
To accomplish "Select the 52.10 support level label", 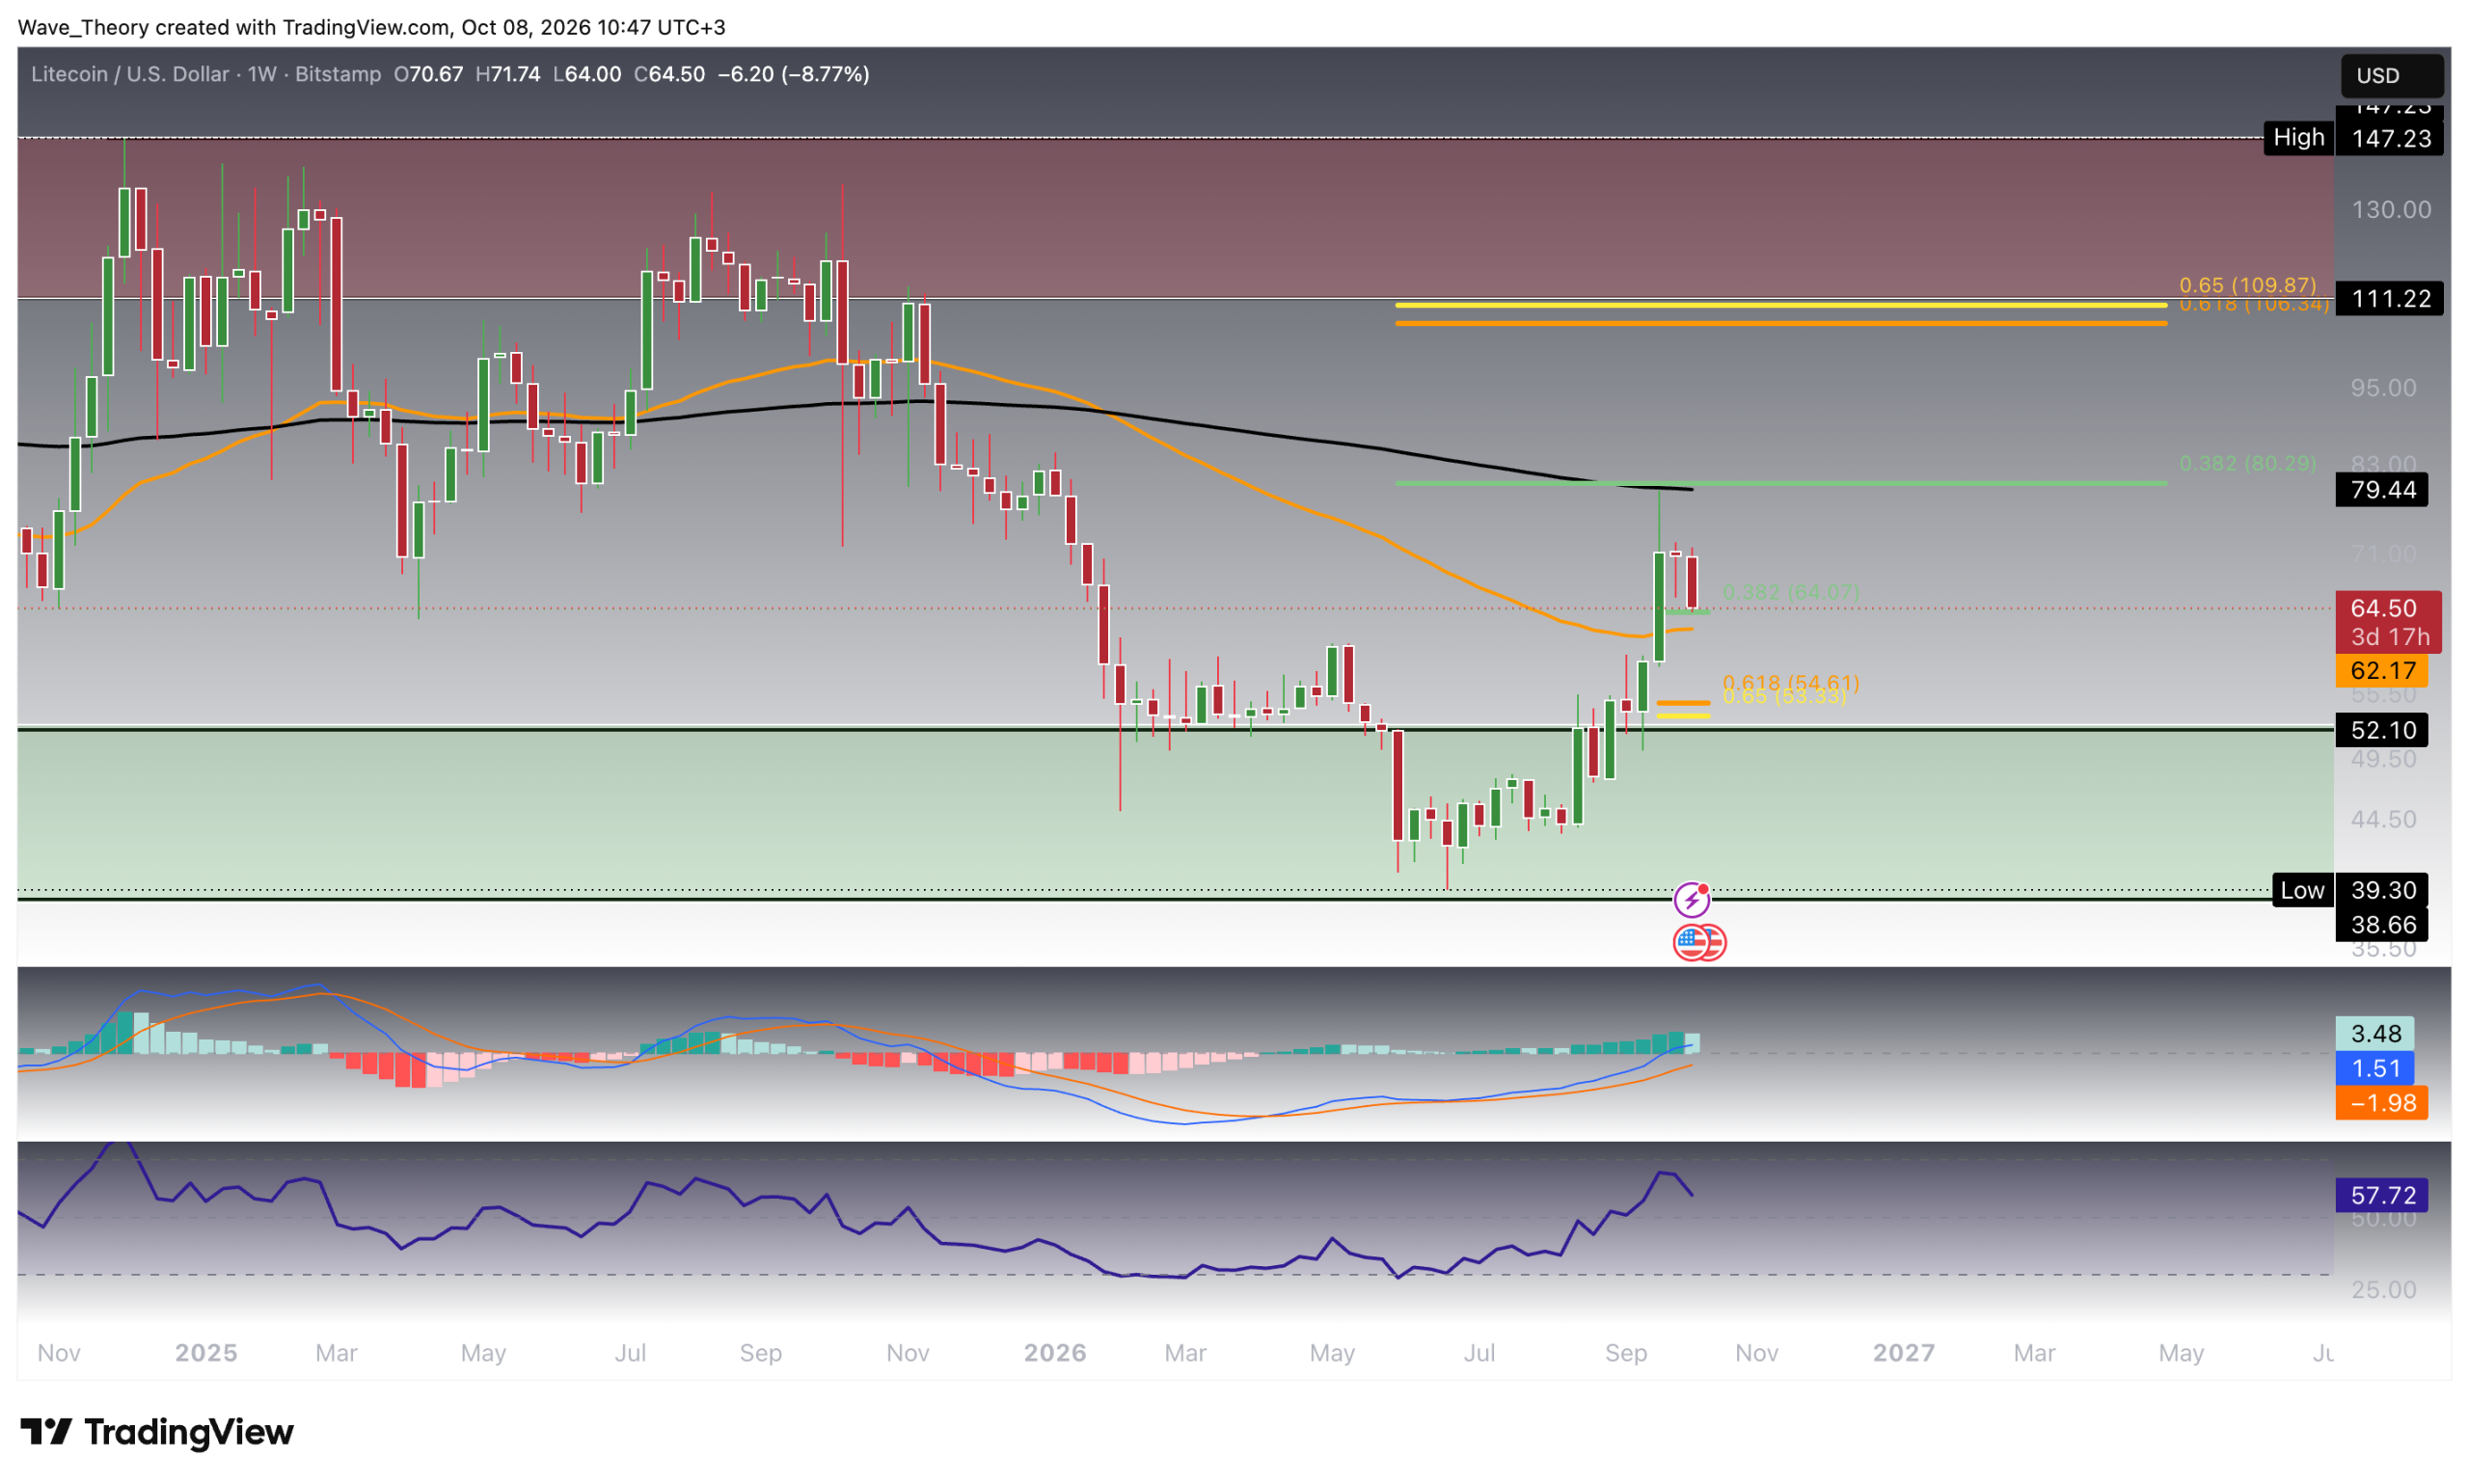I will pos(2381,730).
